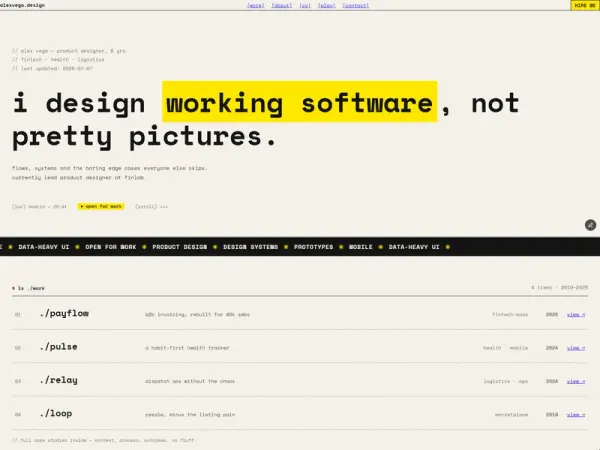Open the [work] navigation link

click(256, 5)
